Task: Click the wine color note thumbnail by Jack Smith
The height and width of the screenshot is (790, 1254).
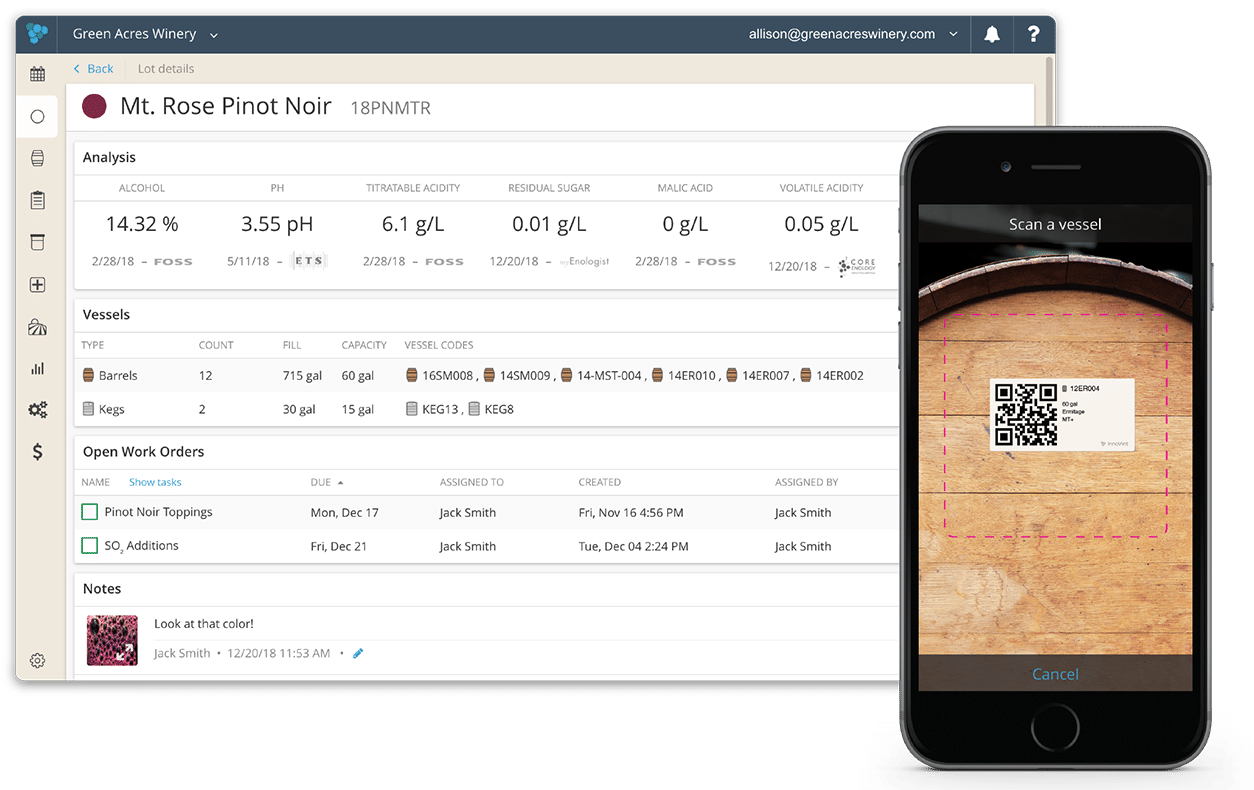Action: tap(111, 639)
